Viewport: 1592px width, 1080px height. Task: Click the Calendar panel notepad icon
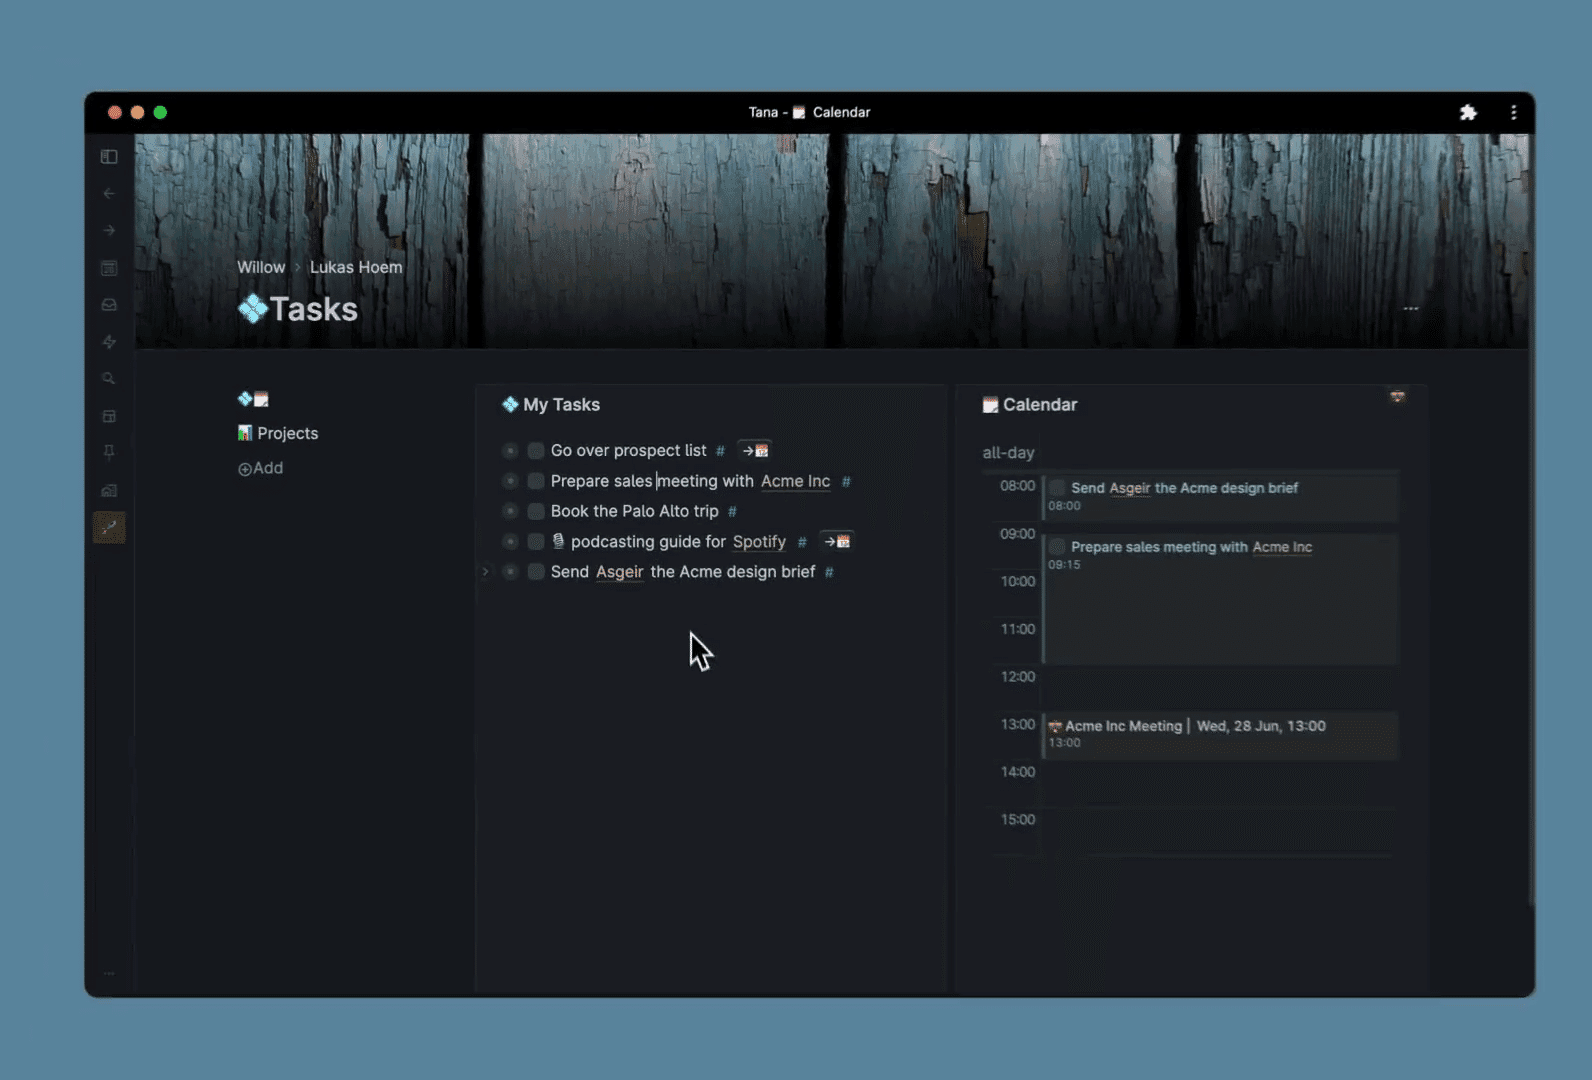pyautogui.click(x=990, y=405)
